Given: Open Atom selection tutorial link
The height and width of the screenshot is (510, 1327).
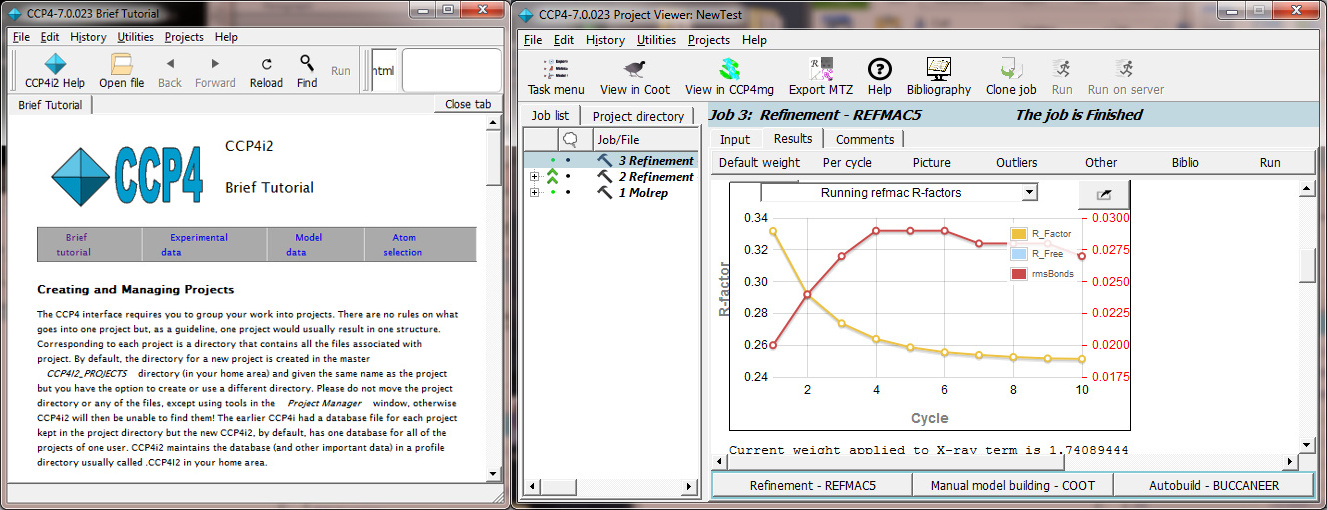Looking at the screenshot, I should click(402, 245).
